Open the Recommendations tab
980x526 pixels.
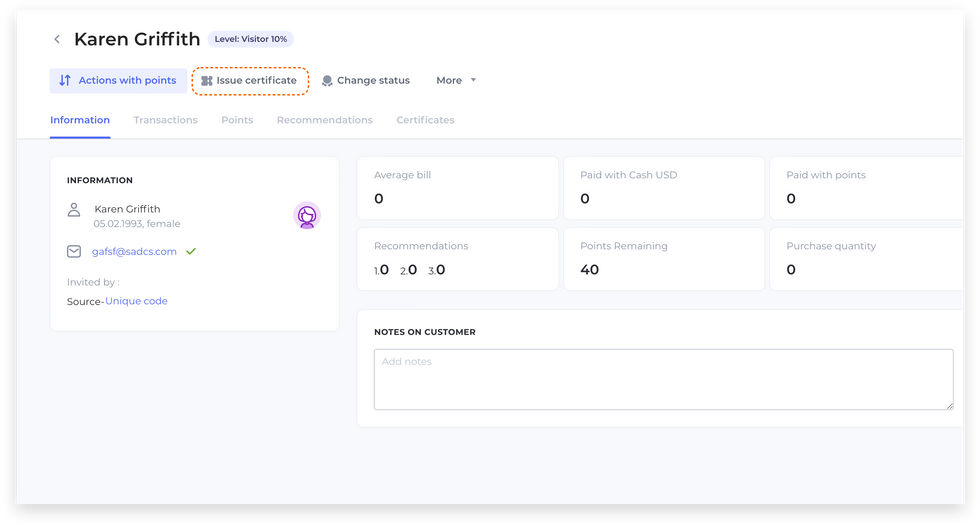point(324,120)
